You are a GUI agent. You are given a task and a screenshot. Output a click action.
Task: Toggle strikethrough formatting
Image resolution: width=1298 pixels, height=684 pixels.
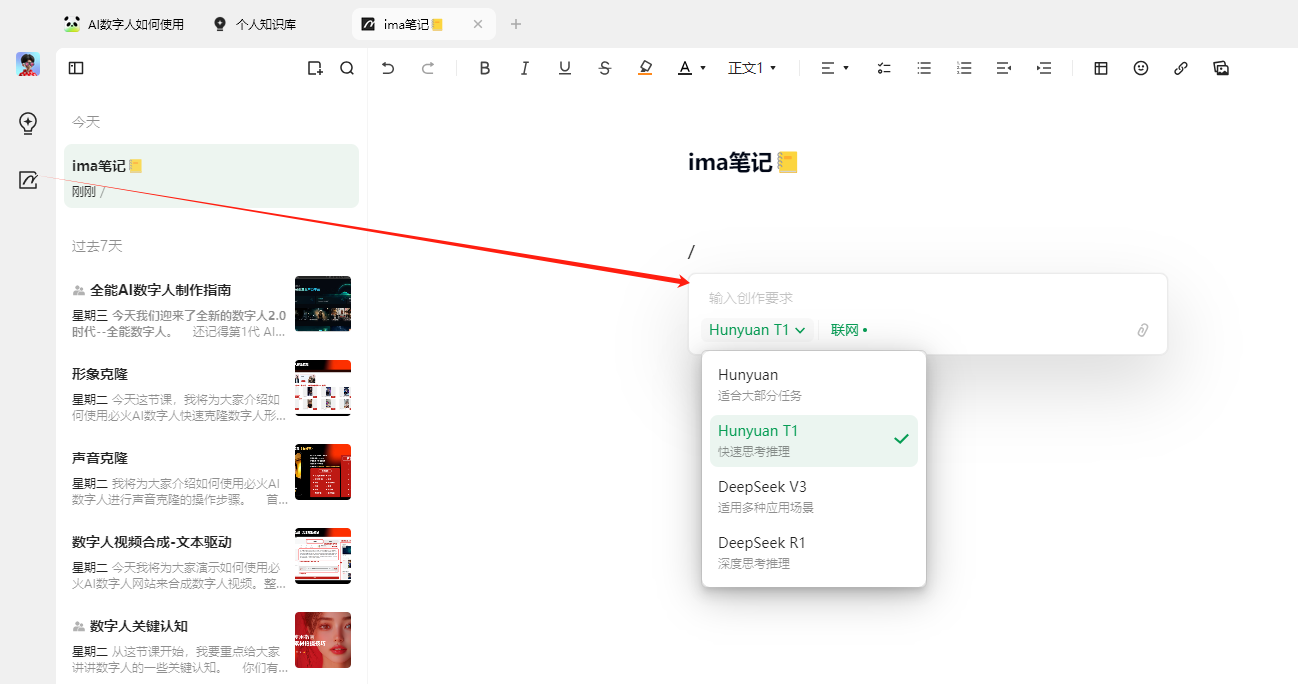(x=605, y=68)
